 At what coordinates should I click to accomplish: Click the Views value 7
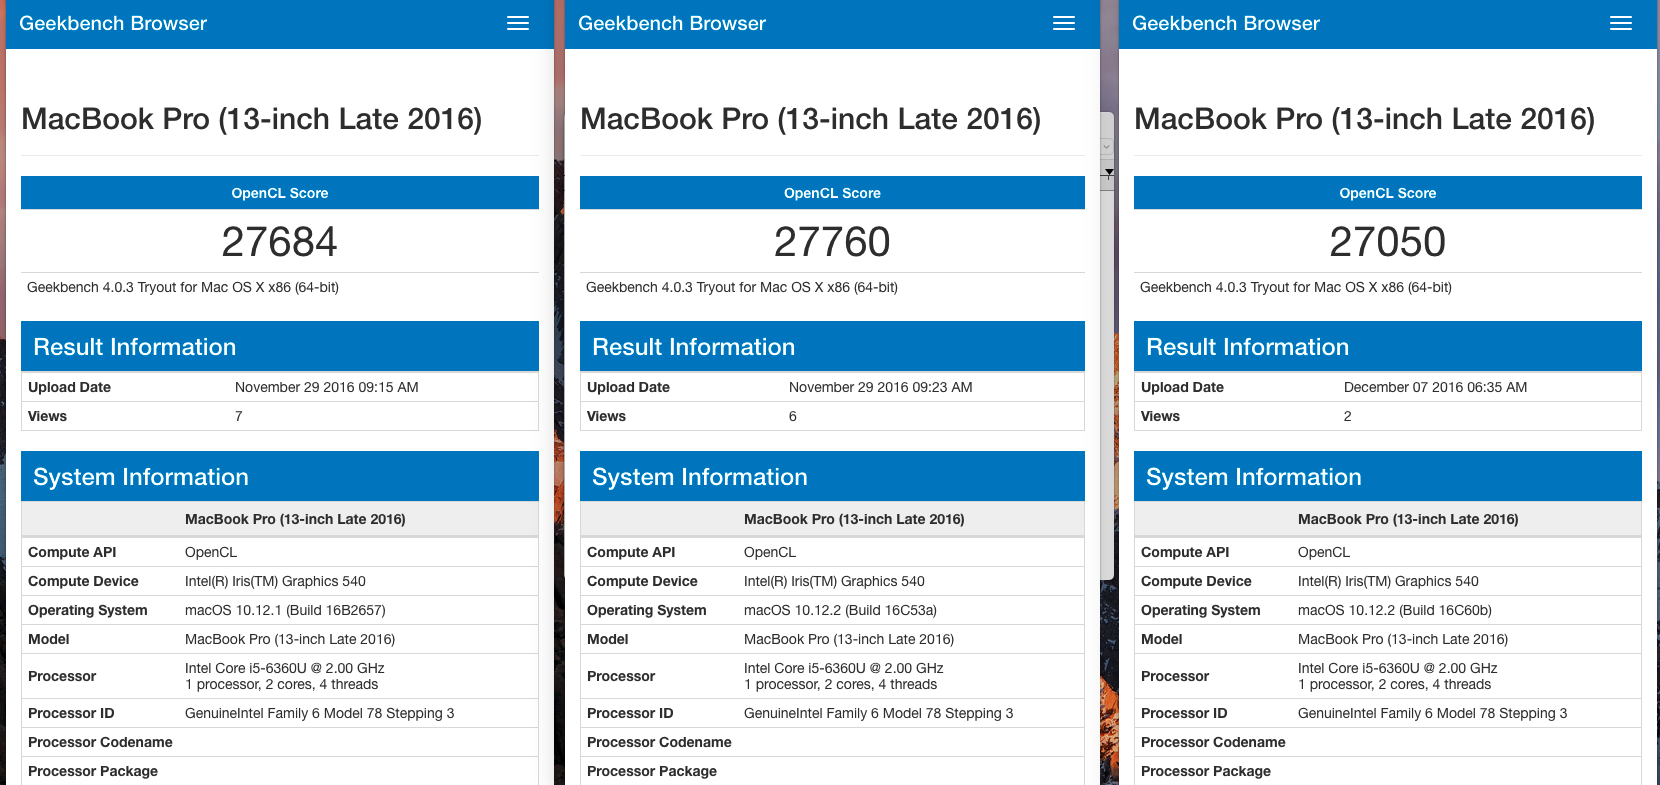(x=239, y=416)
